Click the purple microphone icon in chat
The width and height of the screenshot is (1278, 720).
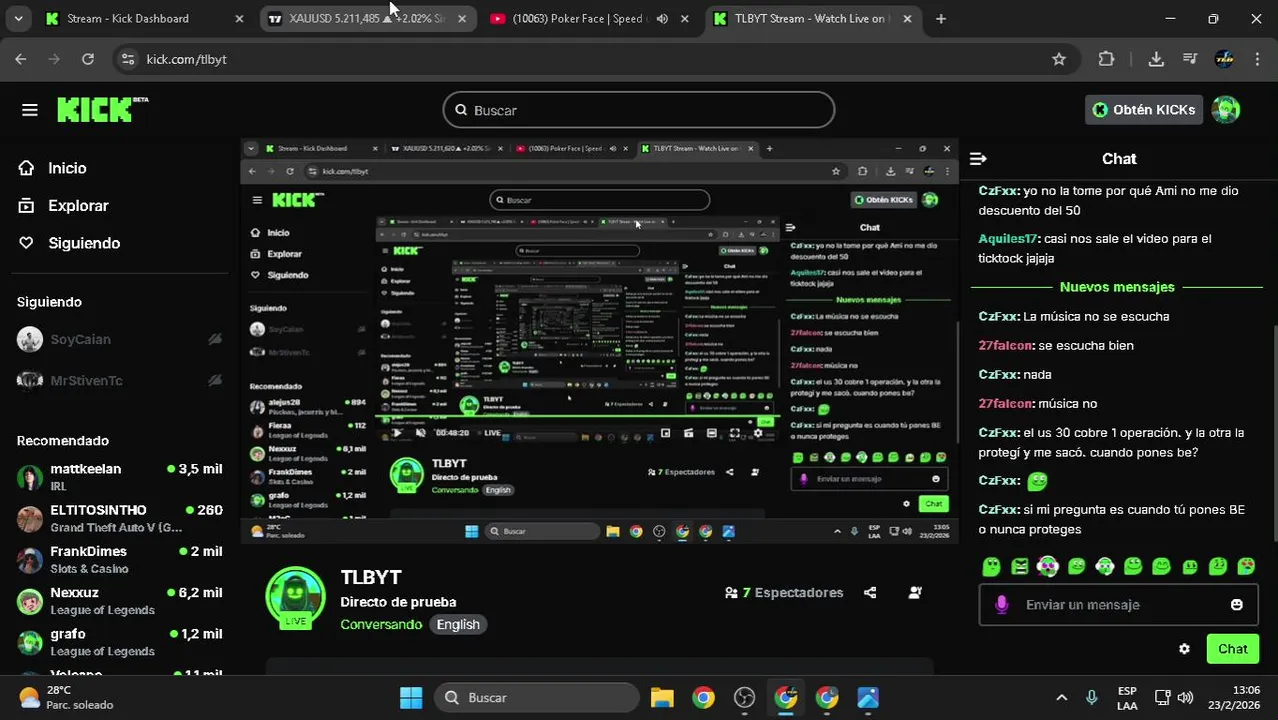[x=1001, y=605]
